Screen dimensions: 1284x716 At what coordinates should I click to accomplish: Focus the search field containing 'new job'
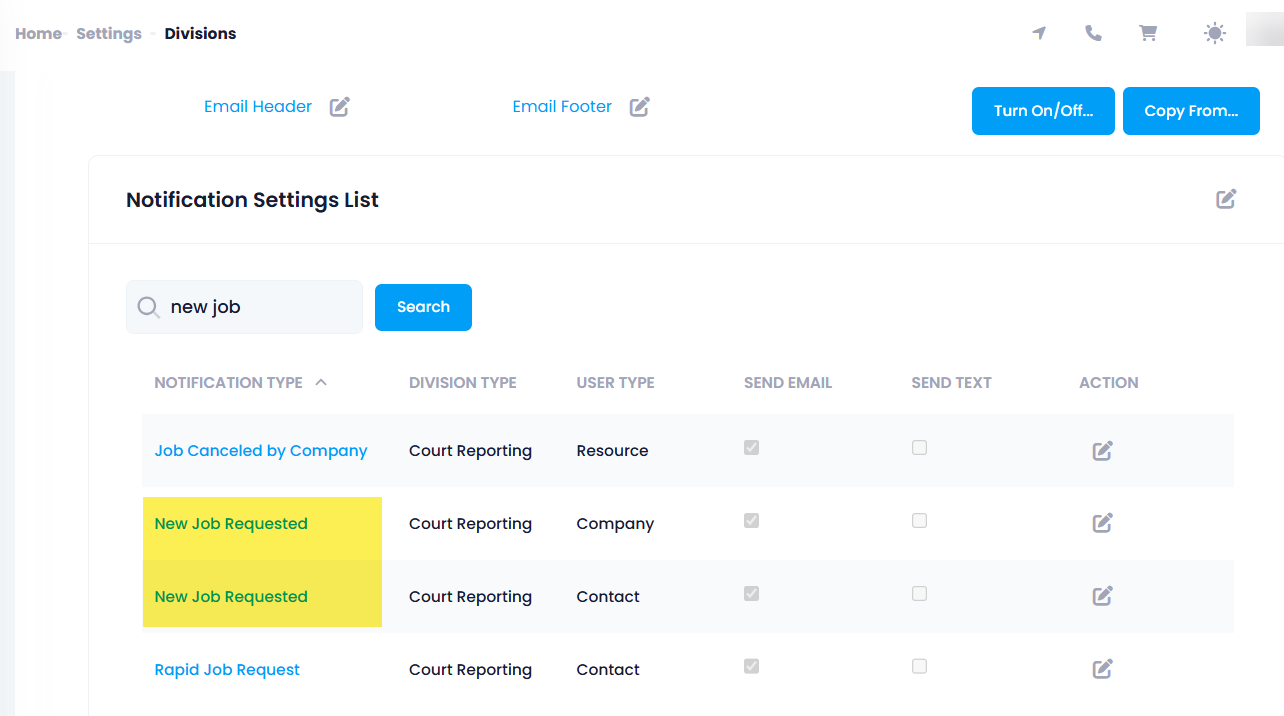tap(244, 307)
